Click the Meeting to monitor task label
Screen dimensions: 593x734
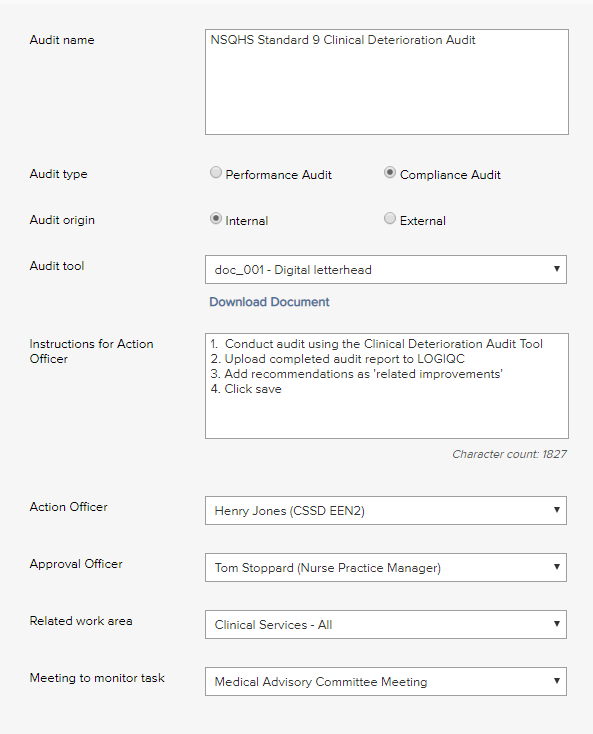pyautogui.click(x=97, y=678)
